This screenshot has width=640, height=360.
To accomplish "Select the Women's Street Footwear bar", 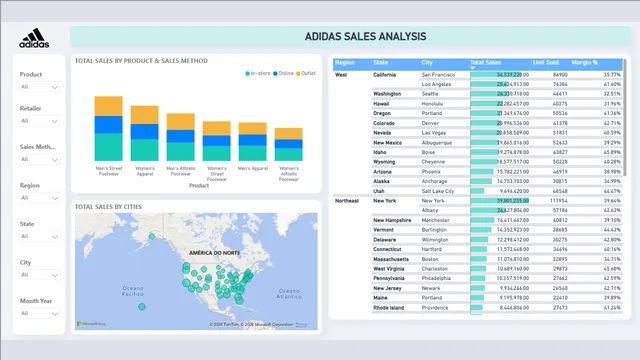I will 217,141.
